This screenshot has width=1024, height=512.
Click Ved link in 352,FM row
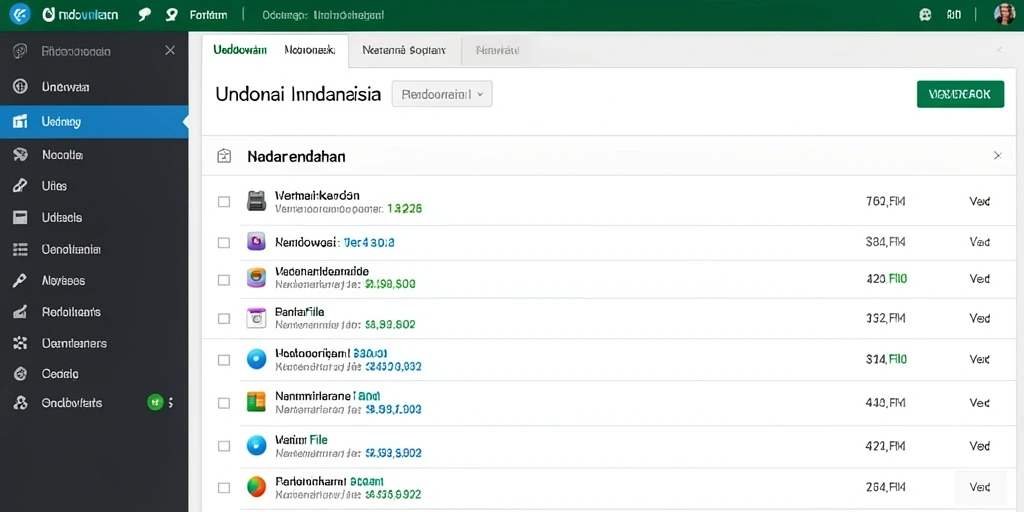pyautogui.click(x=980, y=319)
